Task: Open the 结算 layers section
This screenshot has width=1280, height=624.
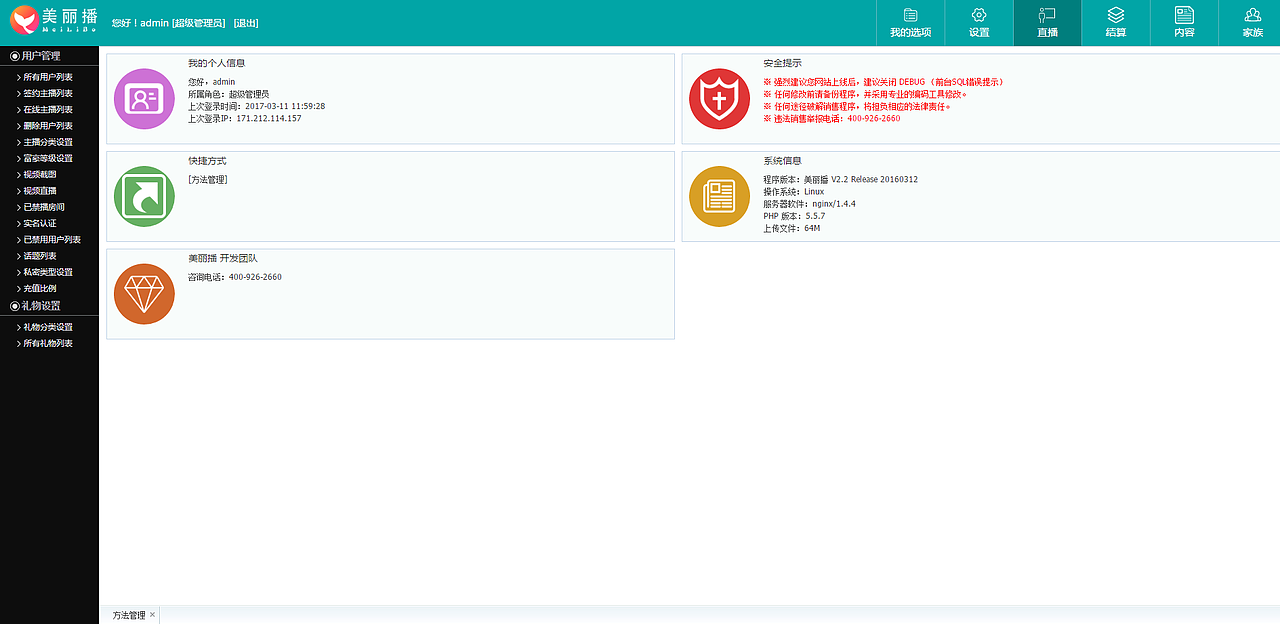Action: tap(1116, 23)
